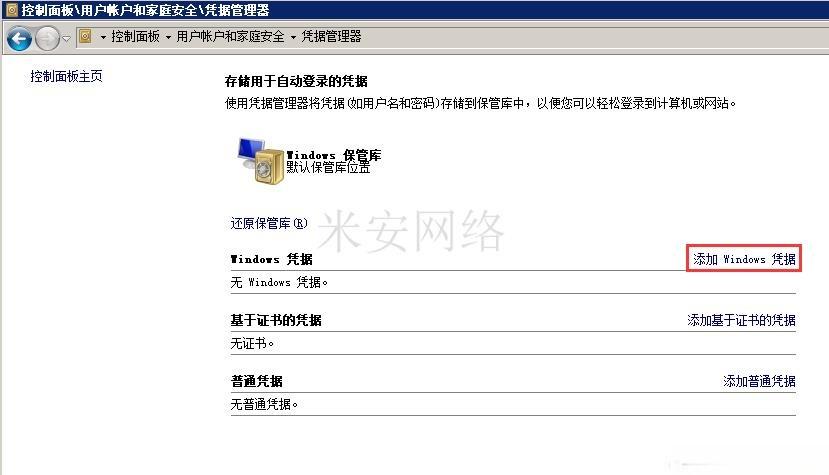Expand the dropdown arrow before 控制面板
829x475 pixels.
coord(103,37)
